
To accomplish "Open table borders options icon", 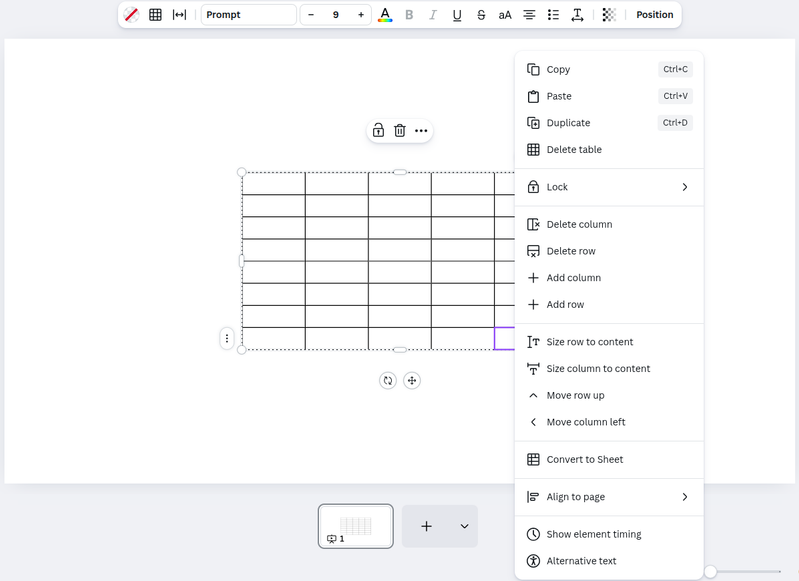I will (155, 15).
